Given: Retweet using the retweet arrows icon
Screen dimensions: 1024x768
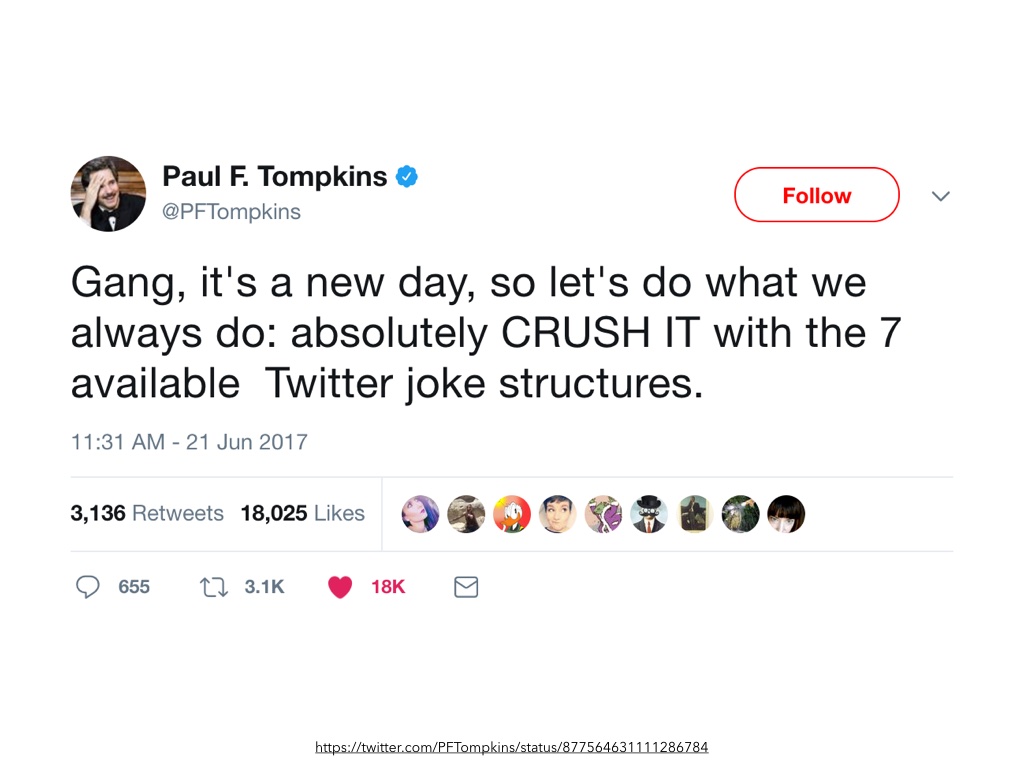Looking at the screenshot, I should tap(212, 587).
